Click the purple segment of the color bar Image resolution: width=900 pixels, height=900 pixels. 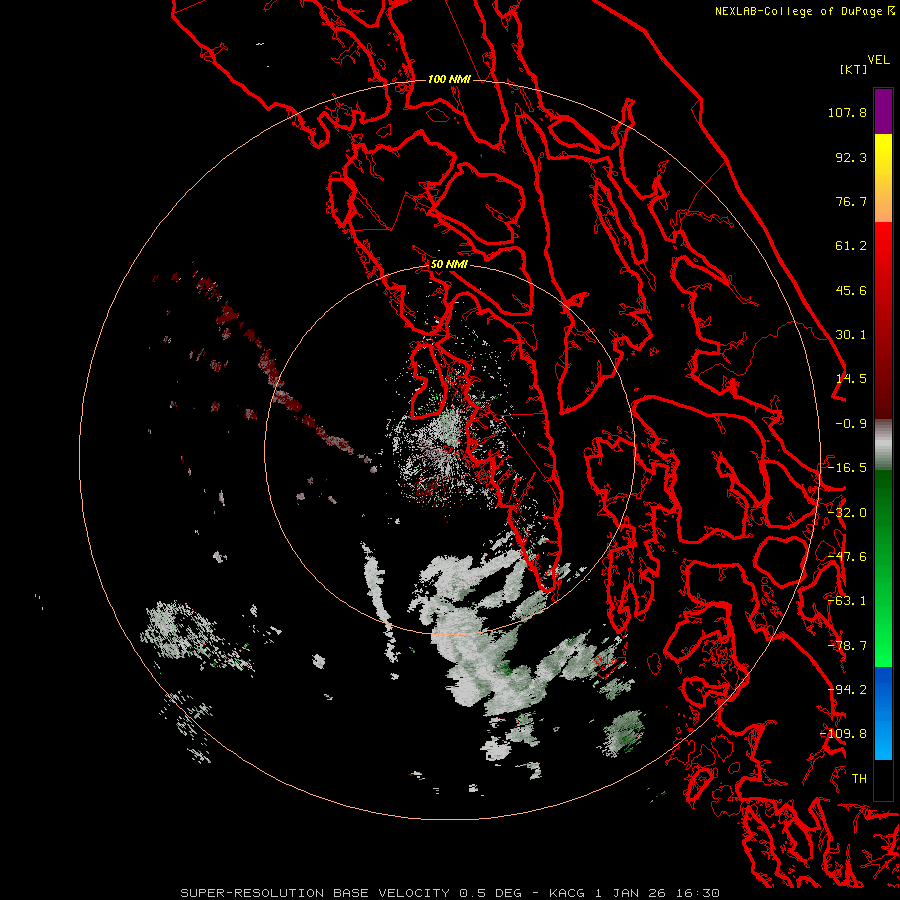[x=883, y=111]
